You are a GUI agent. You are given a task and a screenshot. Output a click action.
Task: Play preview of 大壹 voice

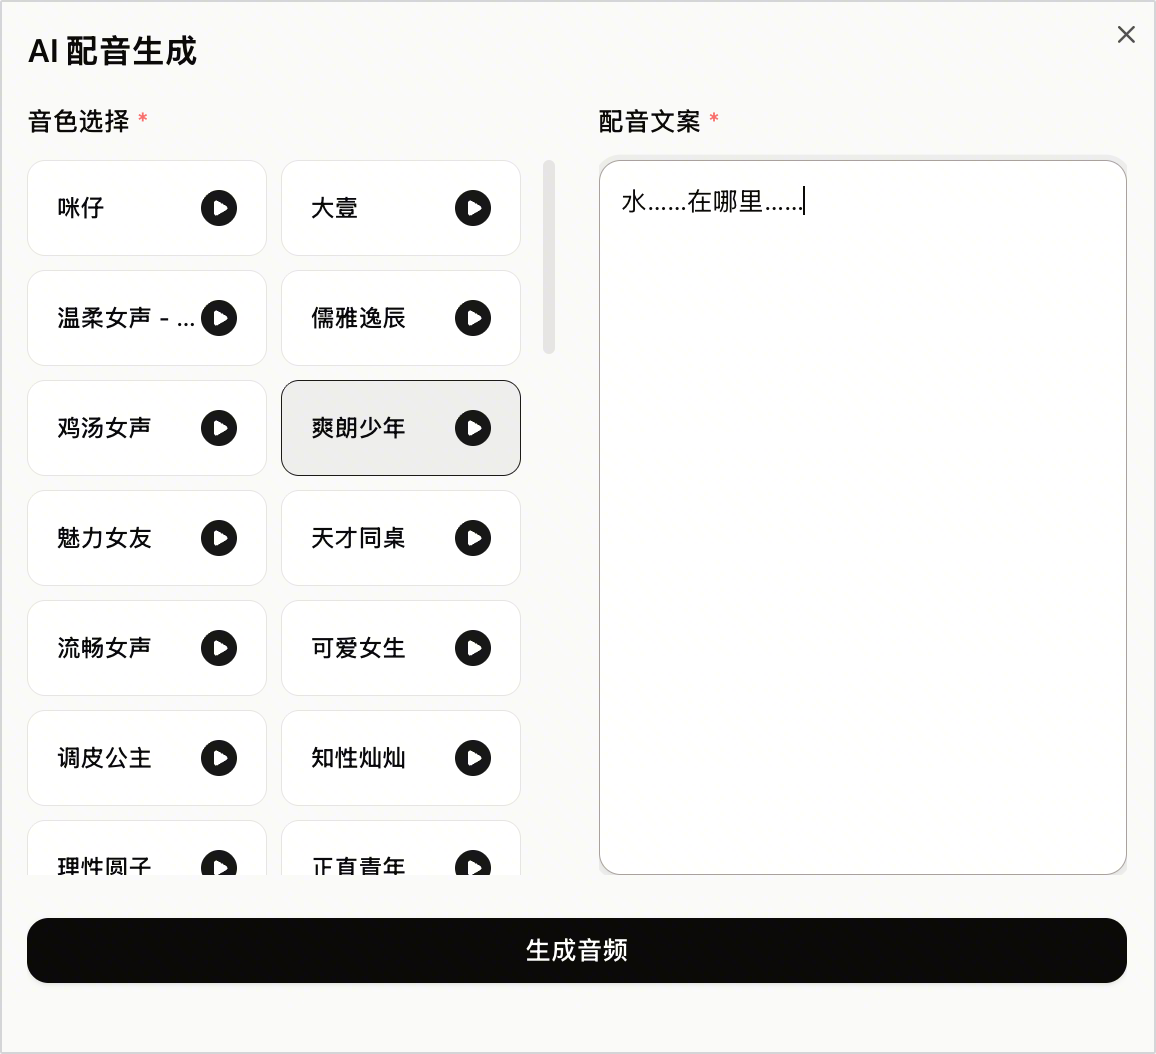point(473,208)
